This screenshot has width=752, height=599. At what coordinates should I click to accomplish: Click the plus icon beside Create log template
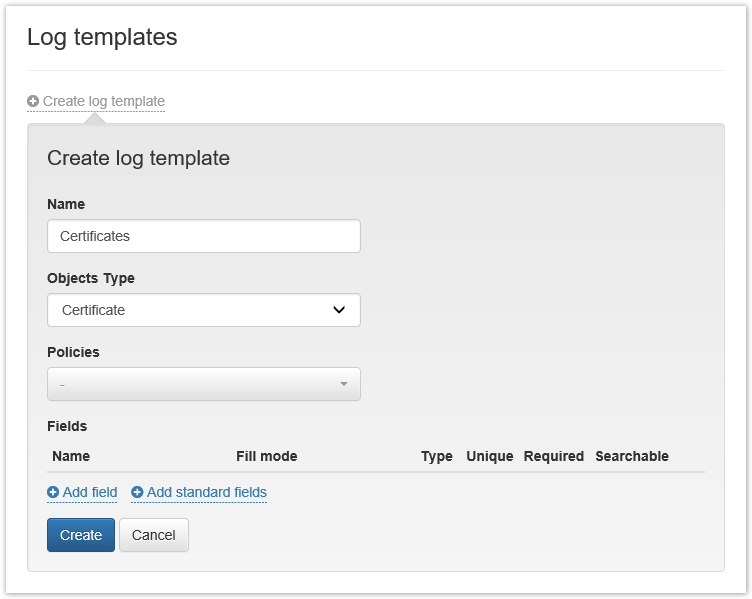[33, 101]
